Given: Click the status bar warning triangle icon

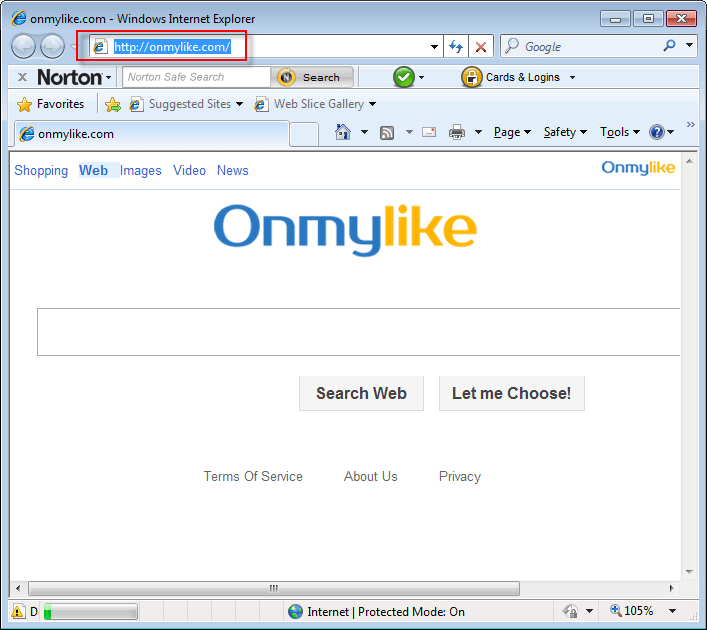Looking at the screenshot, I should tap(18, 612).
